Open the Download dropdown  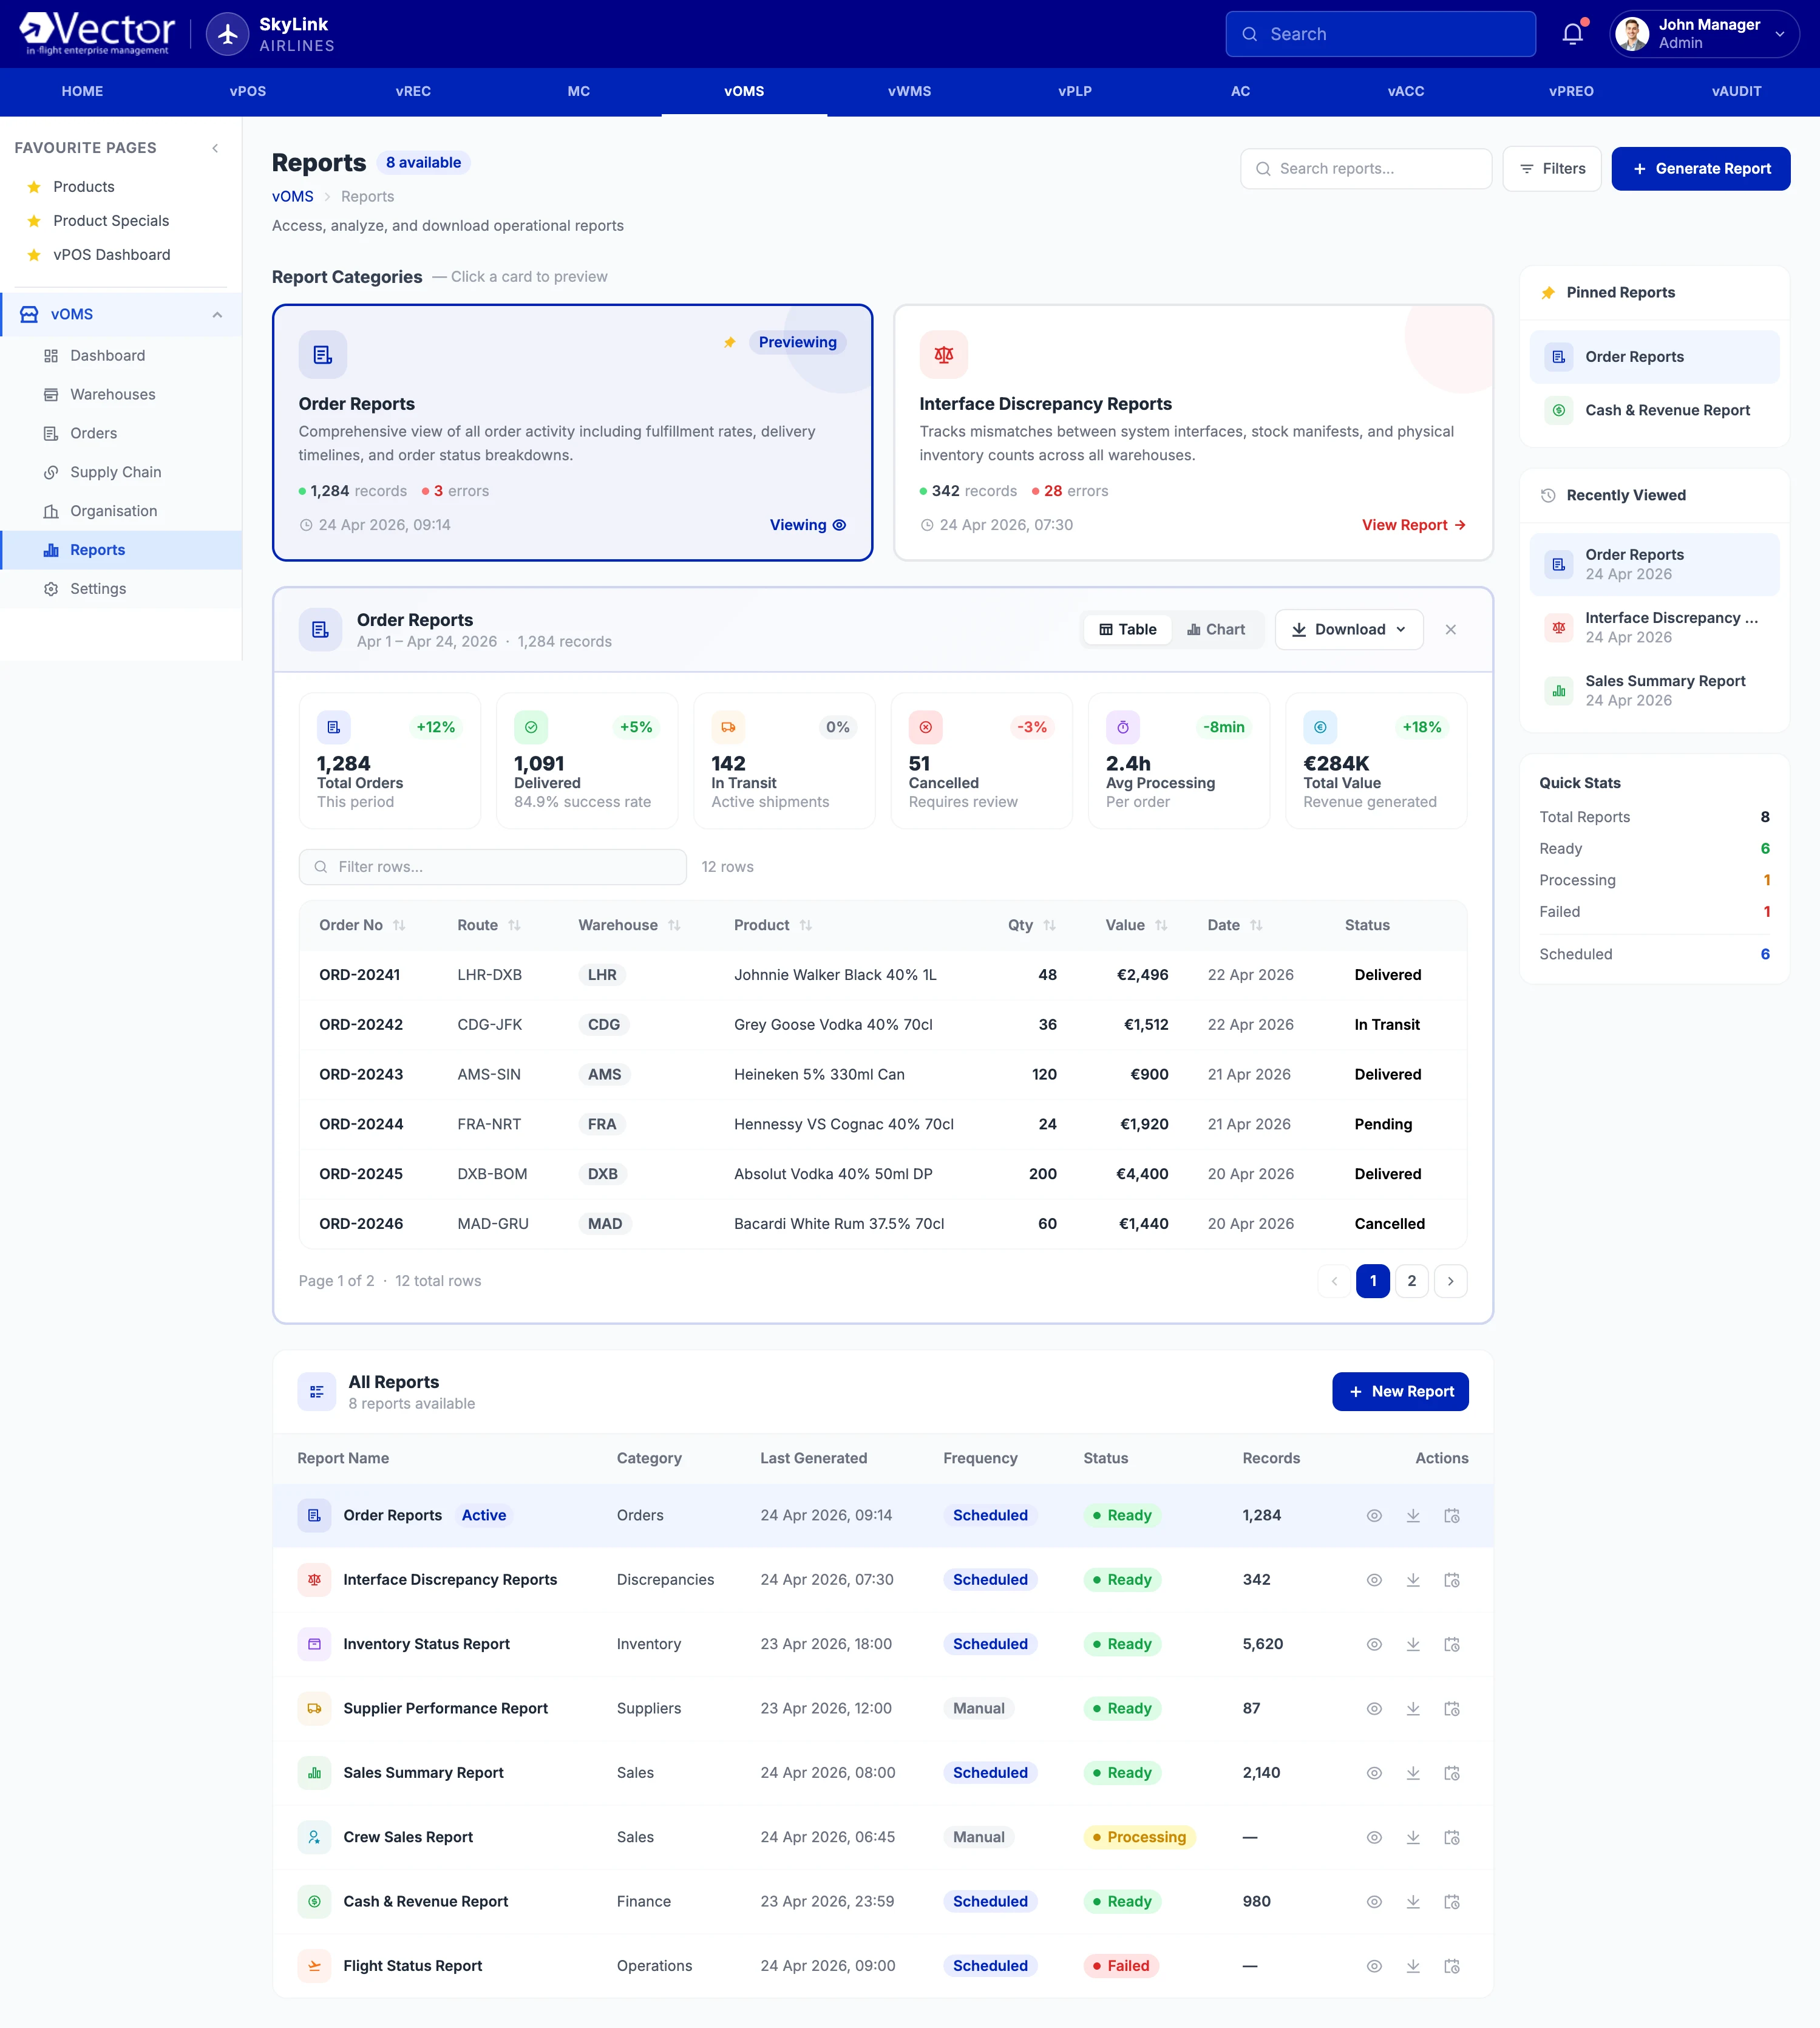coord(1348,629)
